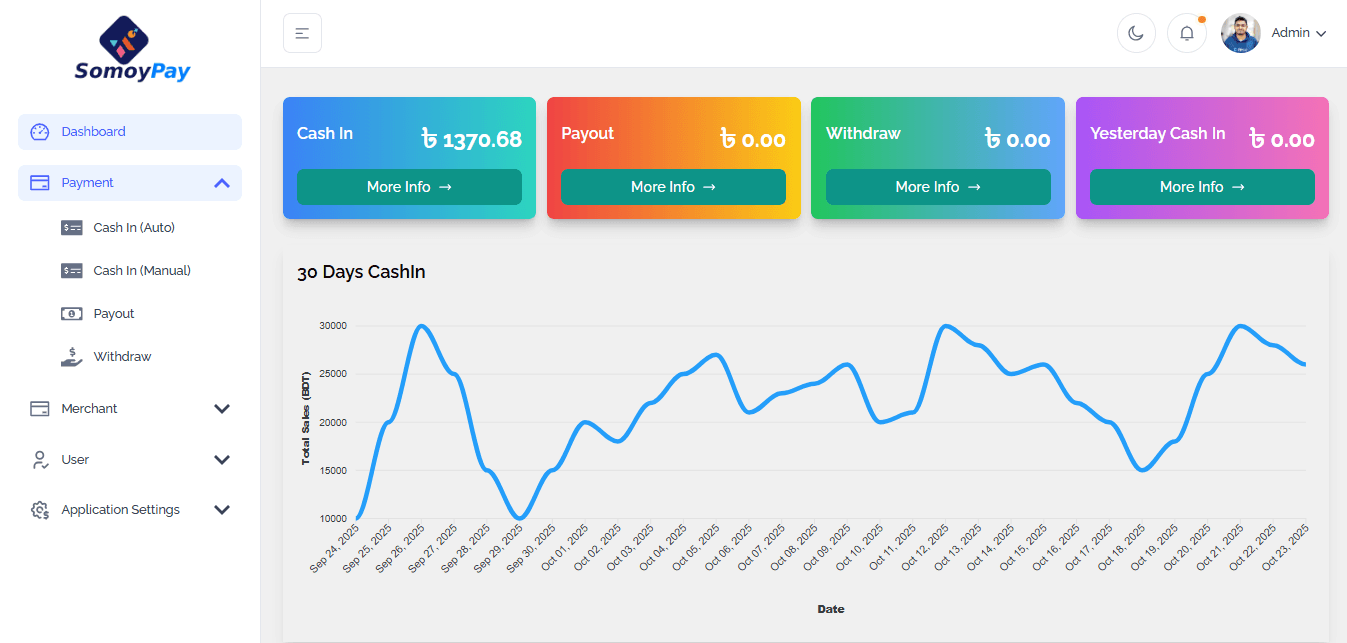Image resolution: width=1347 pixels, height=643 pixels.
Task: Click More Info on the Cash In card
Action: point(408,187)
